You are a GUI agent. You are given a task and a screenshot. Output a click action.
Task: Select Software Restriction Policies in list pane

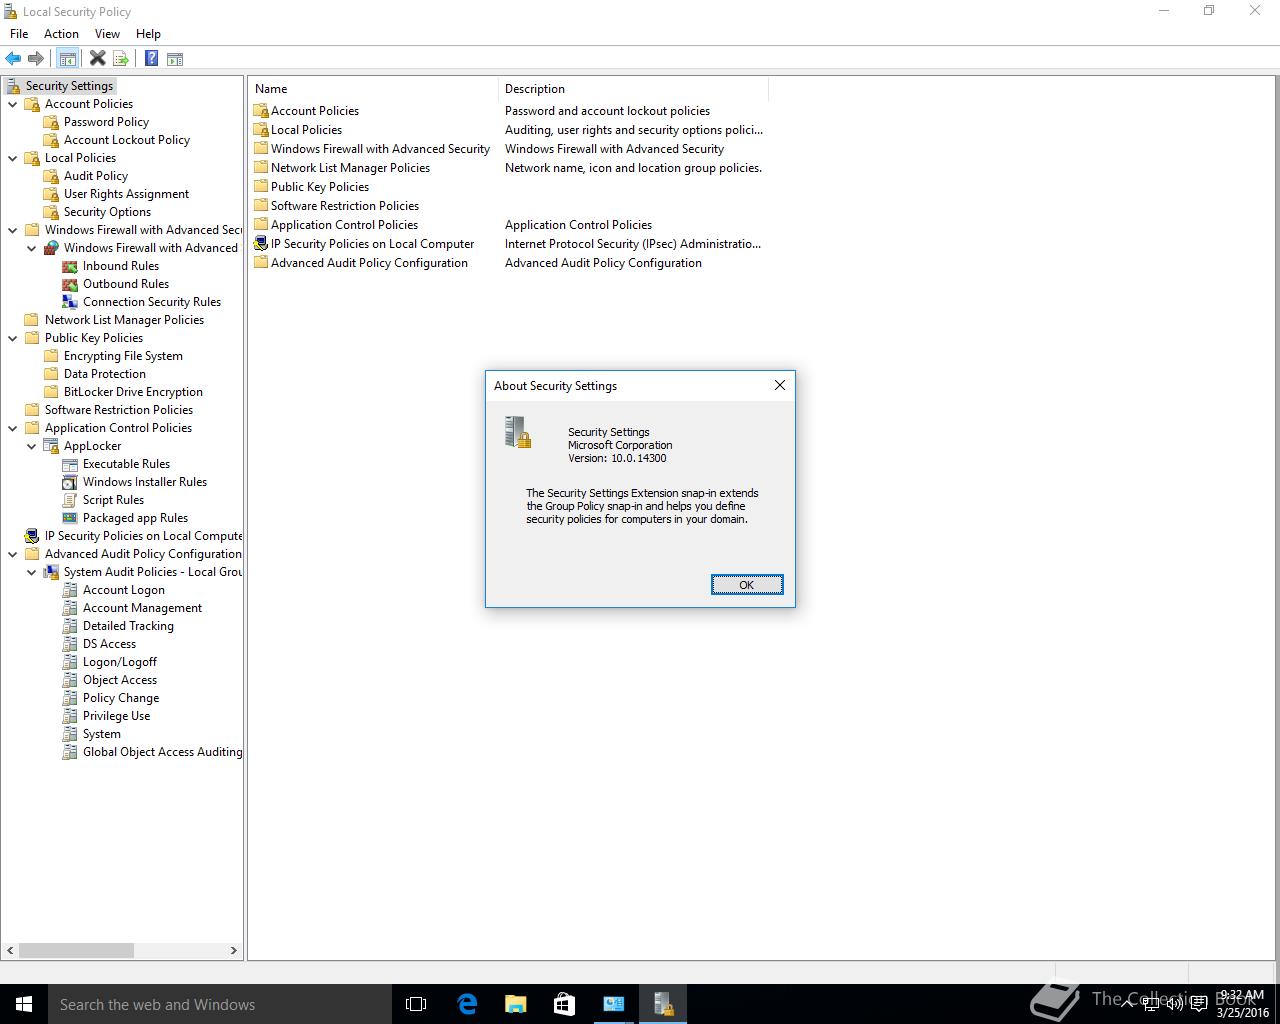(x=345, y=206)
